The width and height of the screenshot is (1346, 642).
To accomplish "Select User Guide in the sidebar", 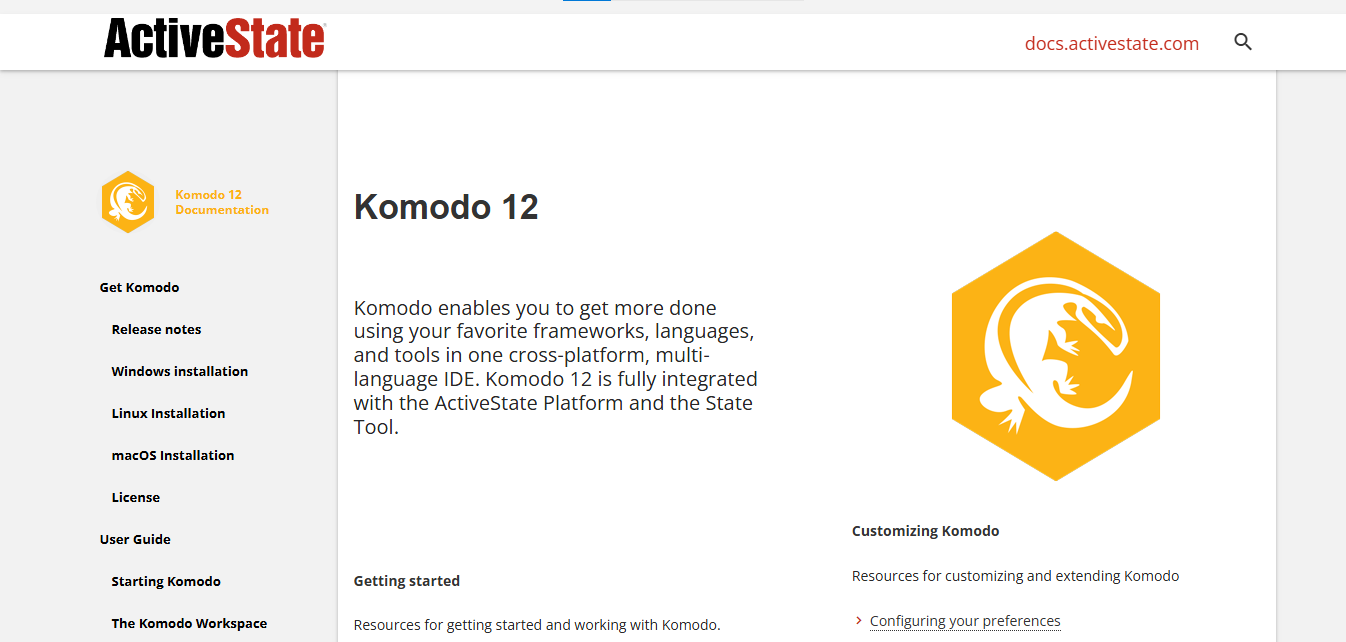I will tap(135, 539).
